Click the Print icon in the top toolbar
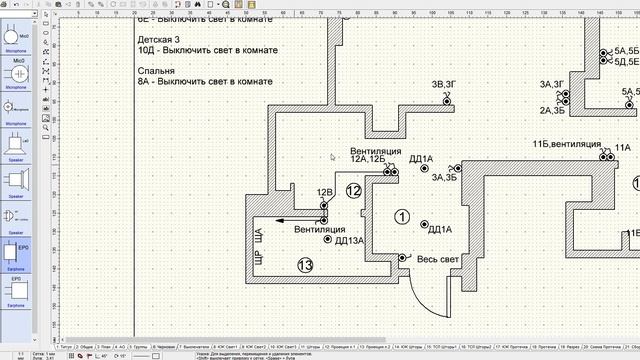This screenshot has height=360, width=640. 4,4
